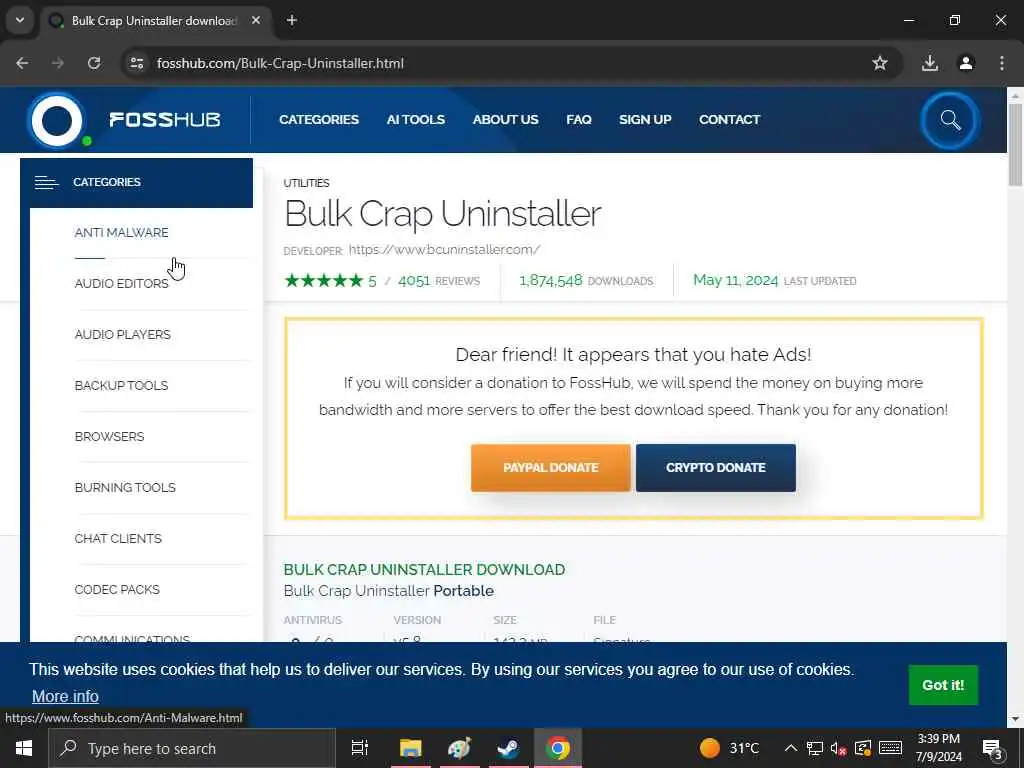Viewport: 1024px width, 768px height.
Task: Select AUDIO EDITORS category
Action: tap(121, 283)
